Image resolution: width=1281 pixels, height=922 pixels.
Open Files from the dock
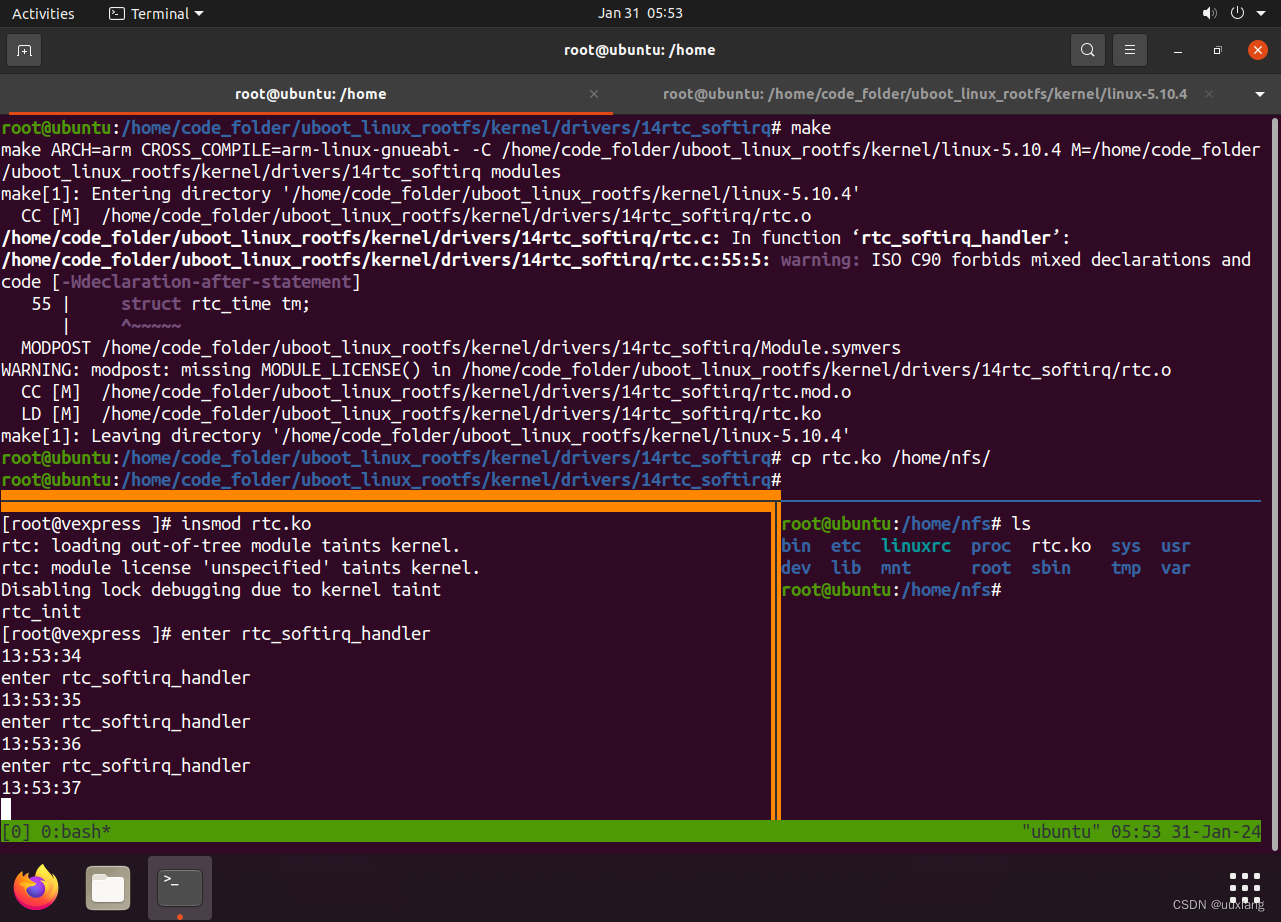pyautogui.click(x=108, y=888)
